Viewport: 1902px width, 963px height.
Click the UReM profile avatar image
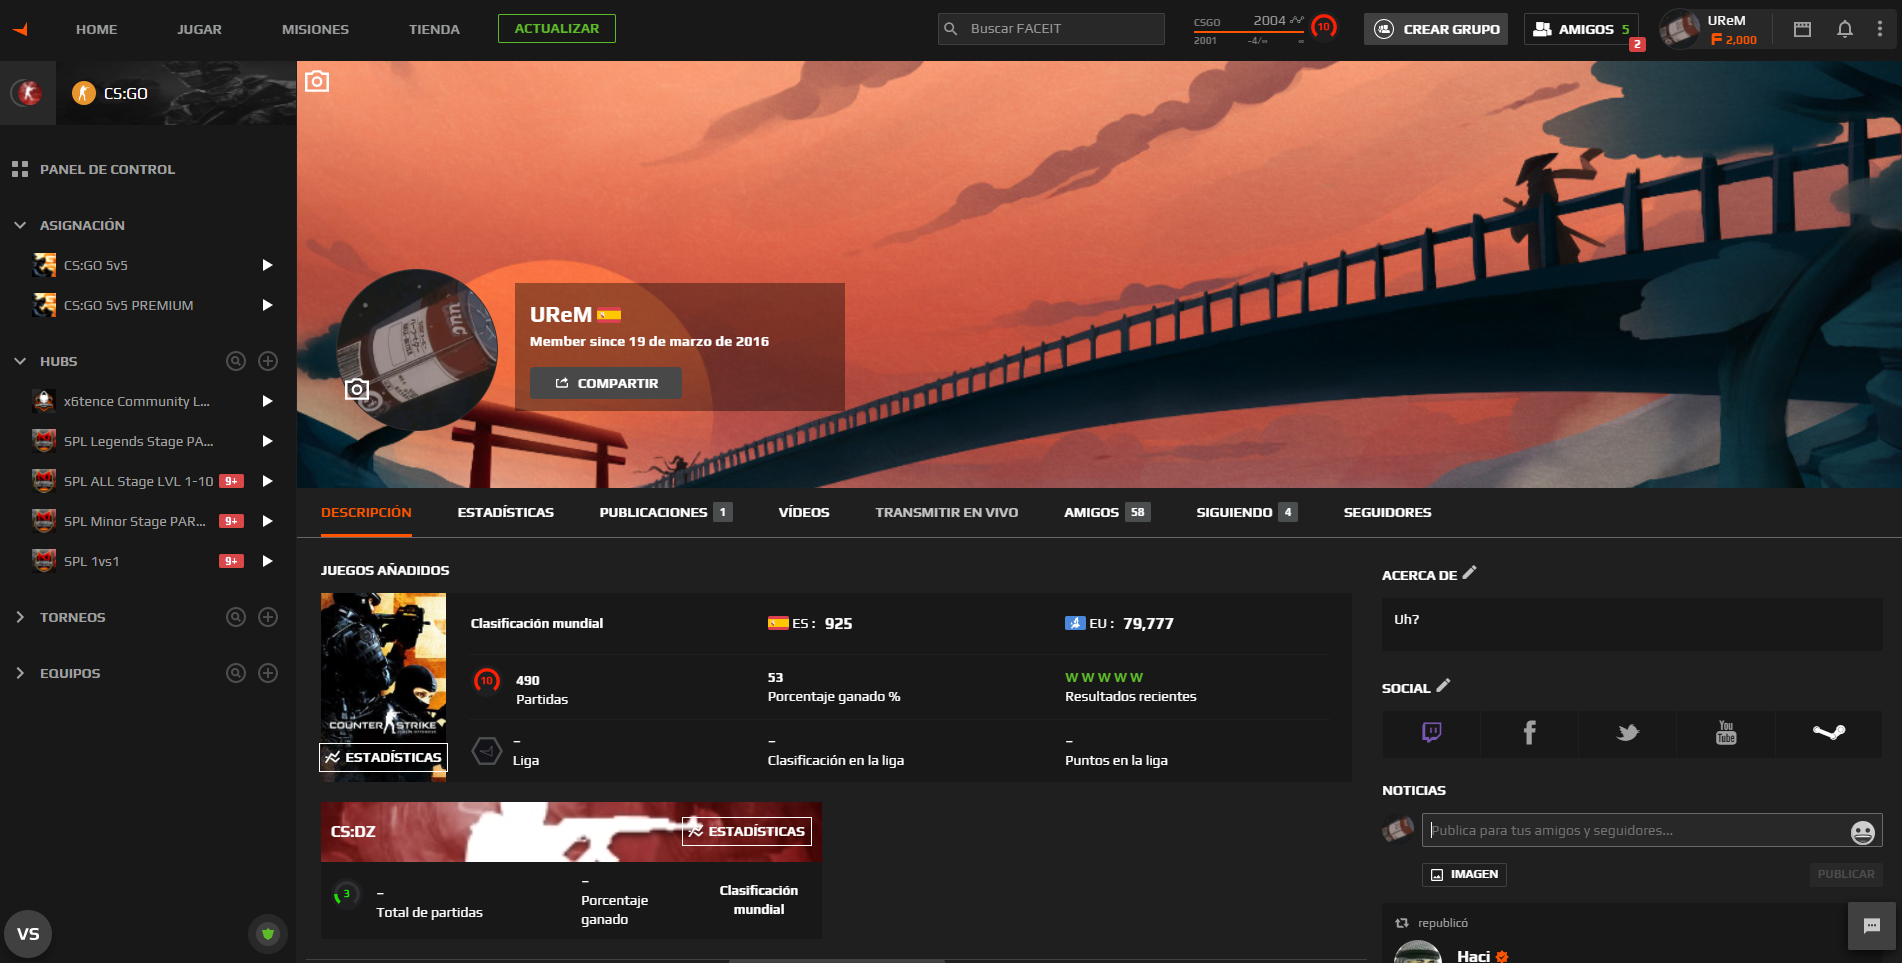pyautogui.click(x=416, y=349)
